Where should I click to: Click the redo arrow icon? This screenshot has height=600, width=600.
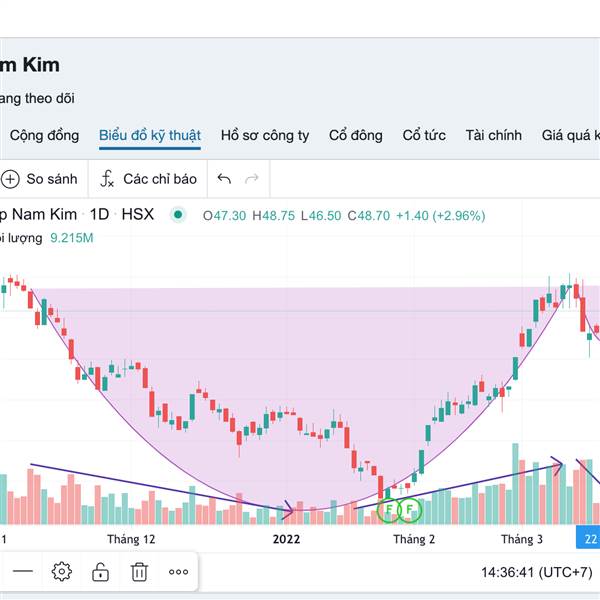pyautogui.click(x=252, y=178)
